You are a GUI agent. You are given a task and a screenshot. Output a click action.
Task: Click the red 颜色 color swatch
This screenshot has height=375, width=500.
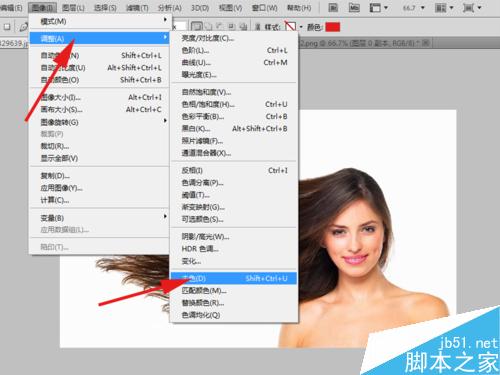click(333, 27)
